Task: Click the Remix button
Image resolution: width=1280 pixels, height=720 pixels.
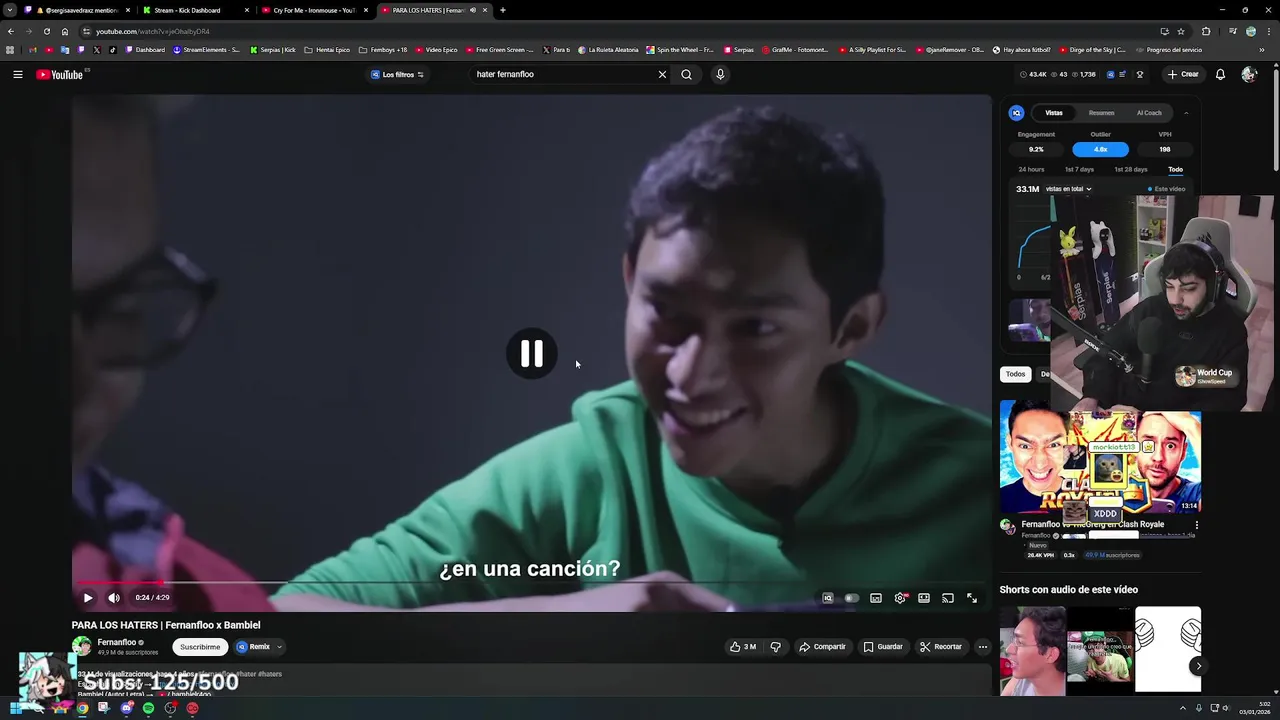Action: coord(253,647)
